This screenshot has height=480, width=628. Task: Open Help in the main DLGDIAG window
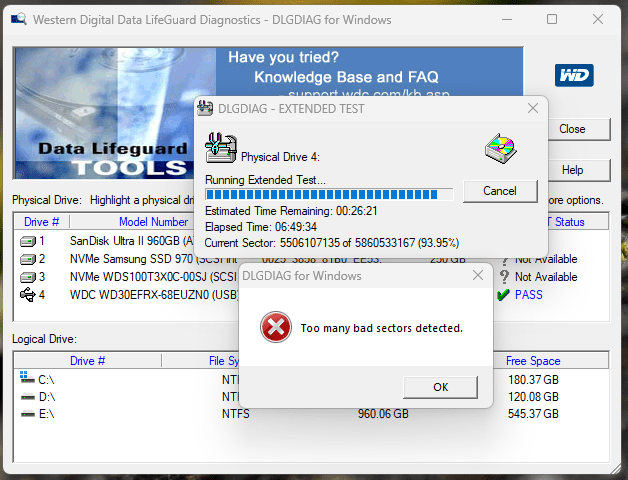578,170
